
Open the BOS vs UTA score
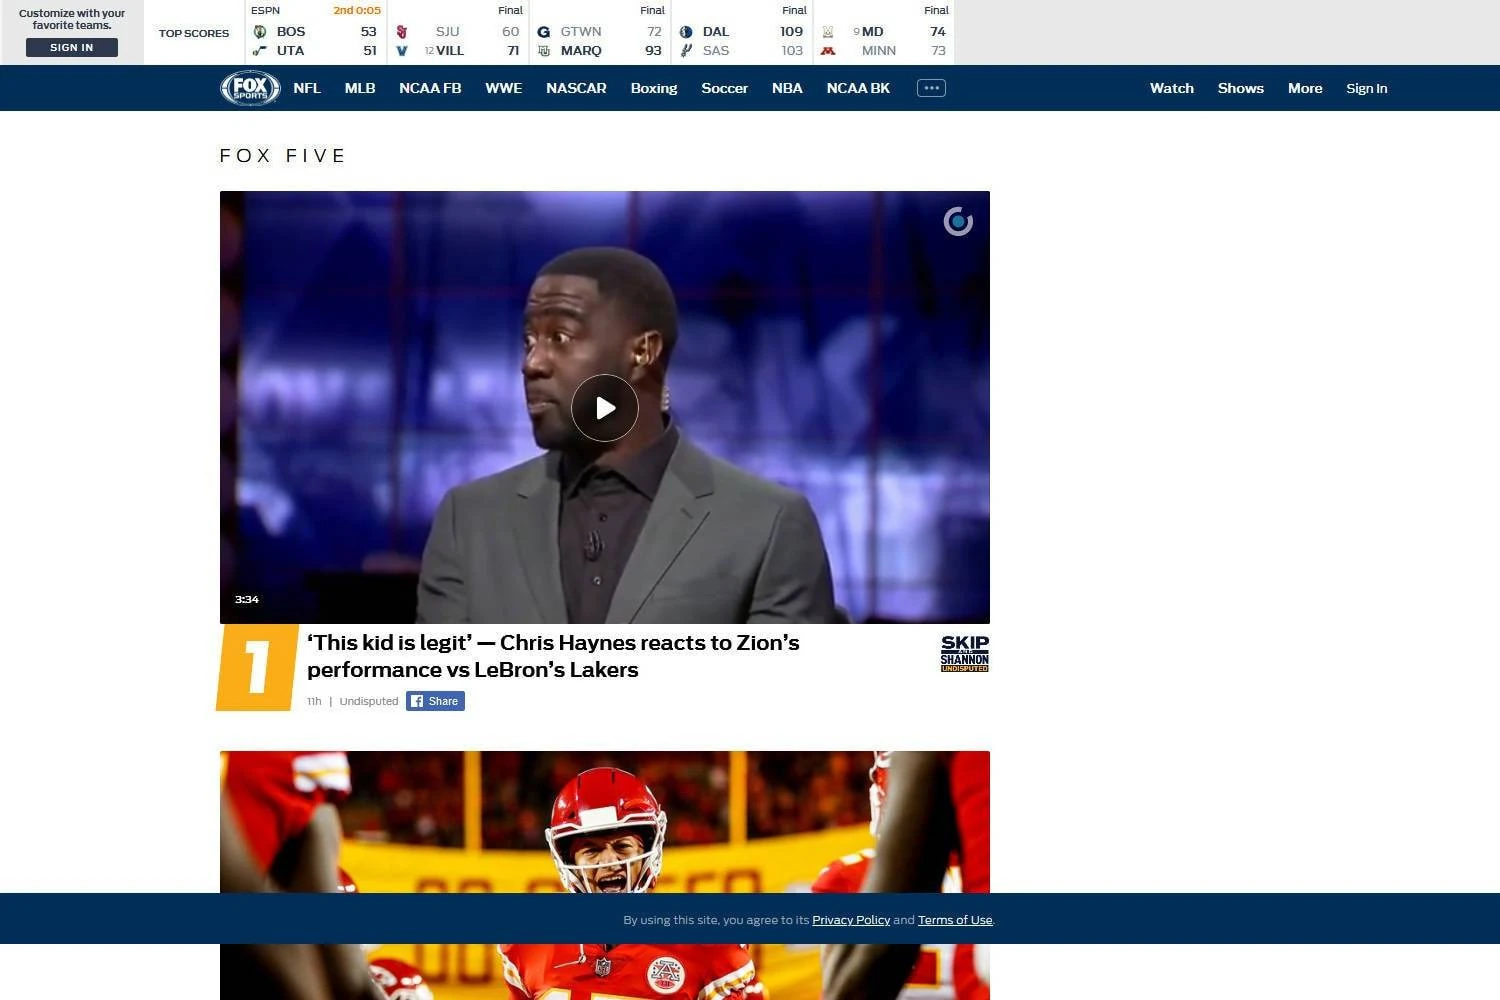point(316,32)
